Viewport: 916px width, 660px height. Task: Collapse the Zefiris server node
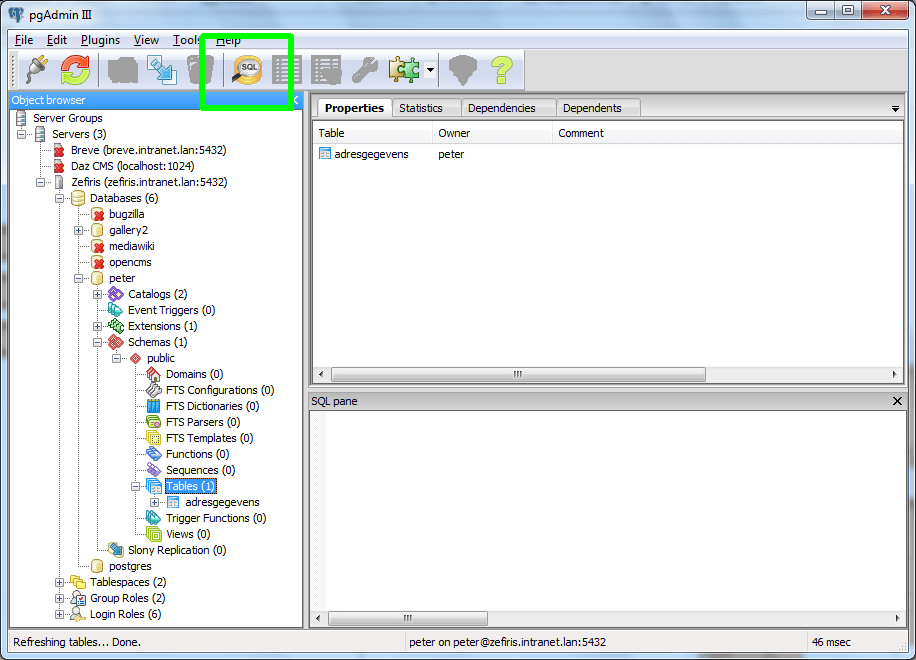[x=40, y=182]
